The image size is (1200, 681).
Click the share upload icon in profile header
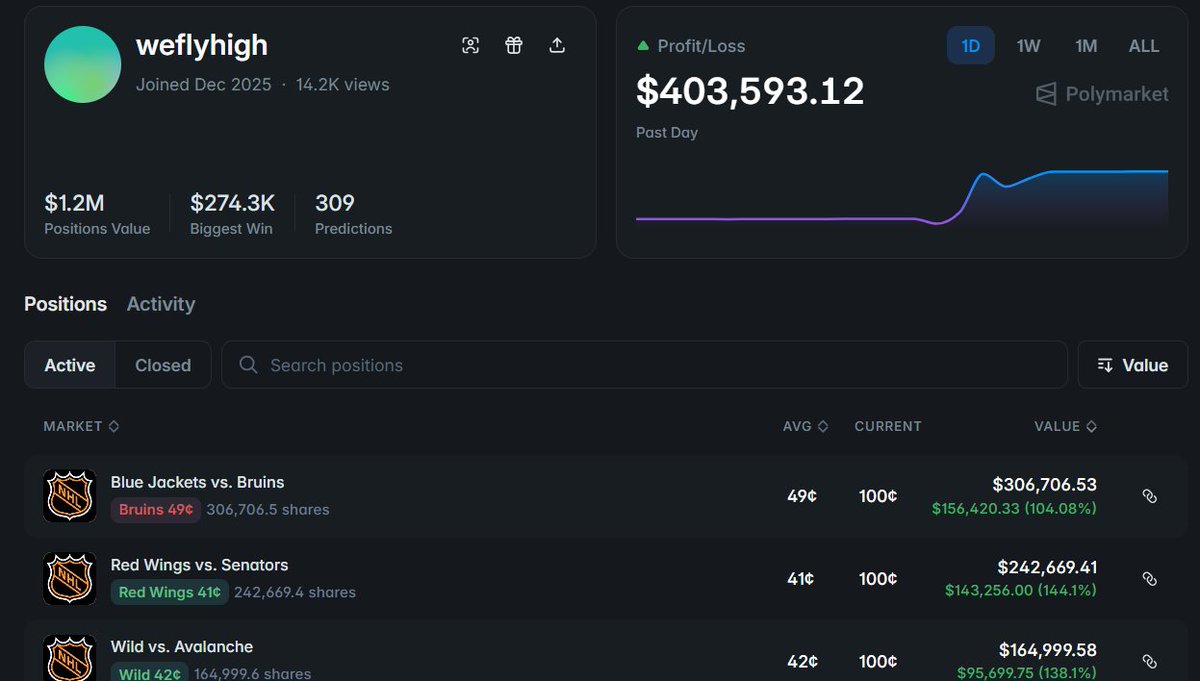558,45
